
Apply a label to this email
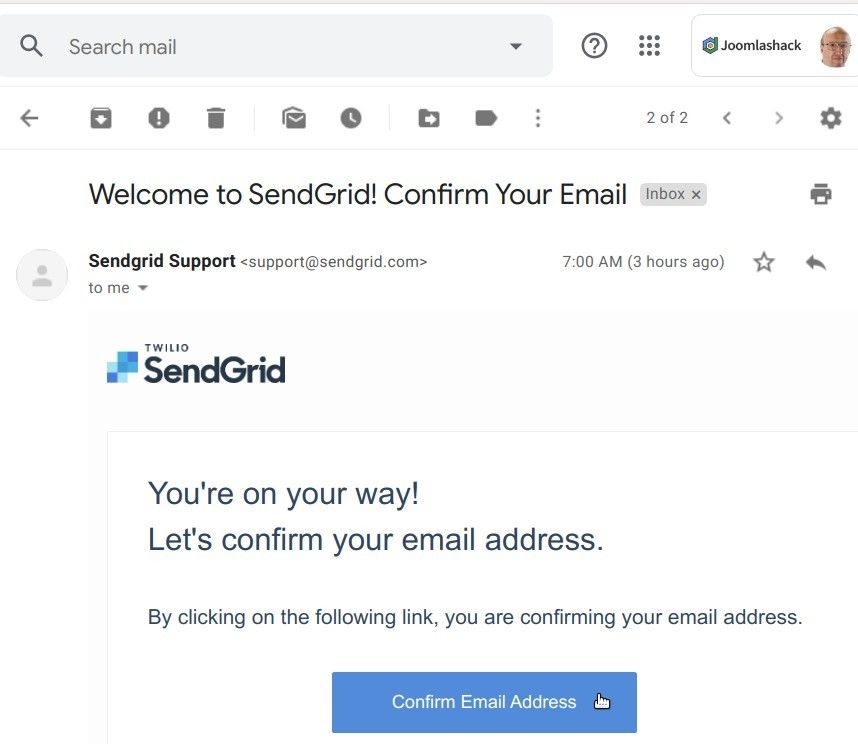(485, 117)
